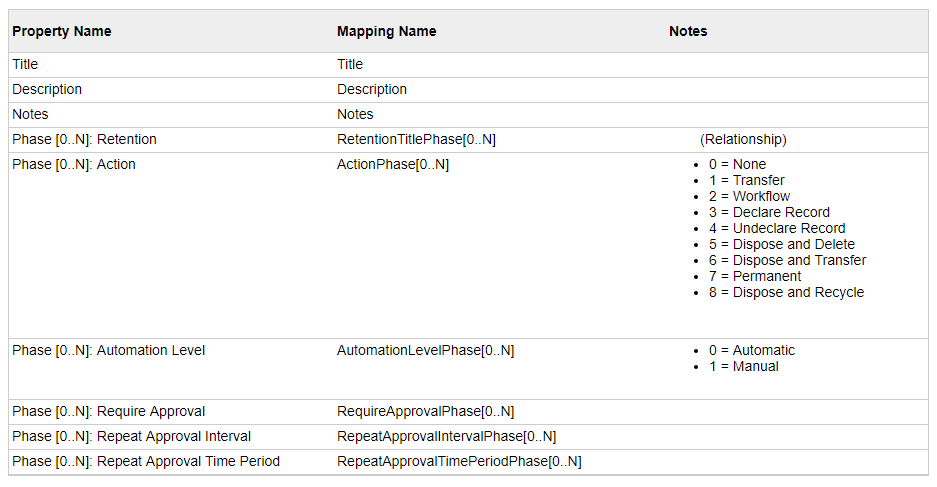The image size is (937, 487).
Task: Click the "1 = Manual" list item
Action: tap(743, 366)
